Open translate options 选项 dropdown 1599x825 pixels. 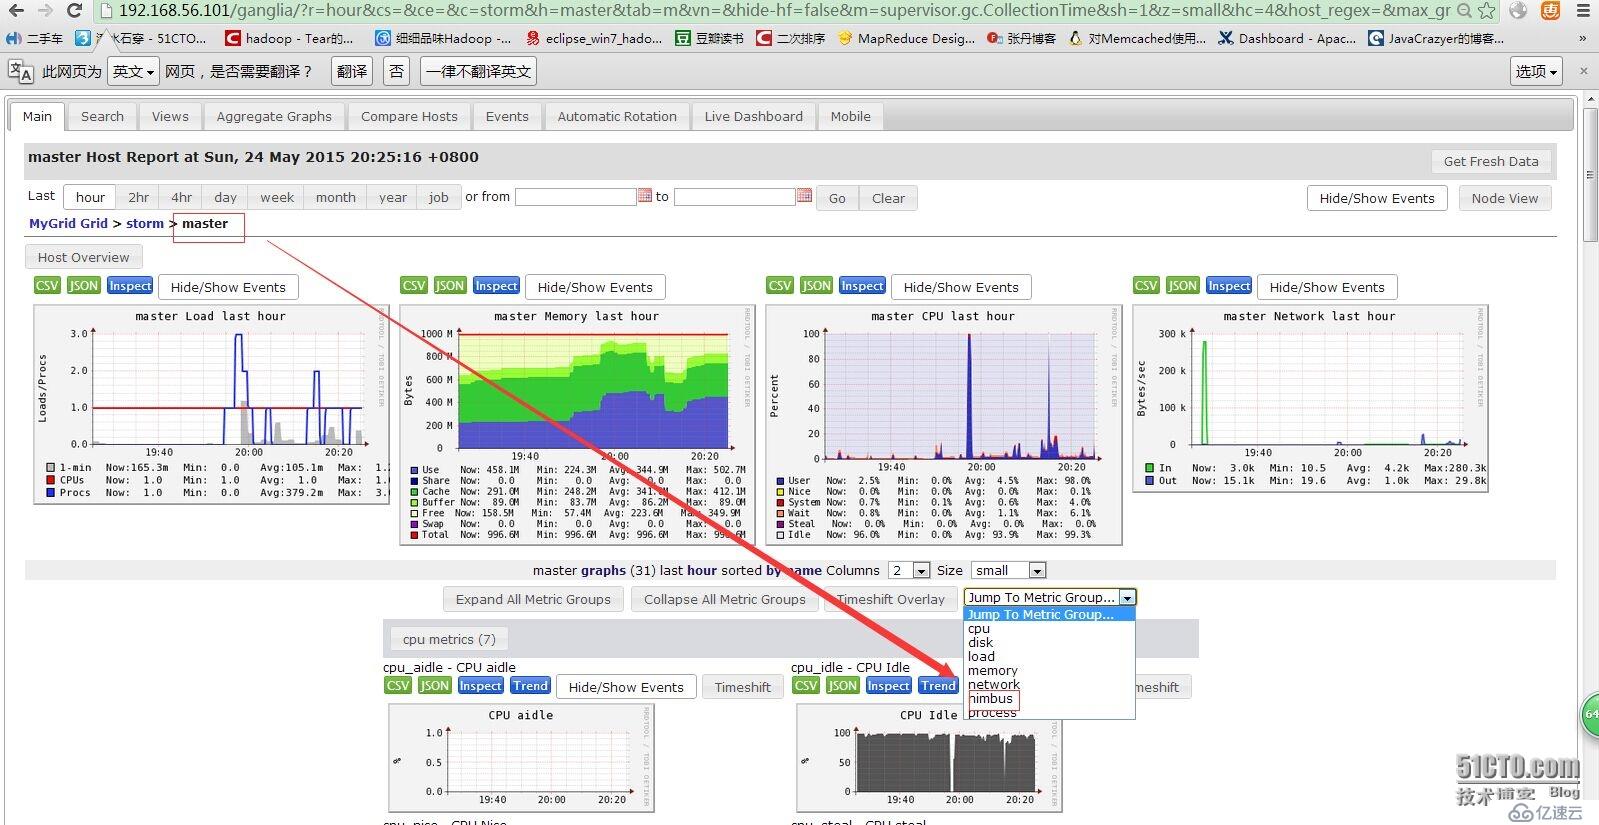click(x=1537, y=71)
